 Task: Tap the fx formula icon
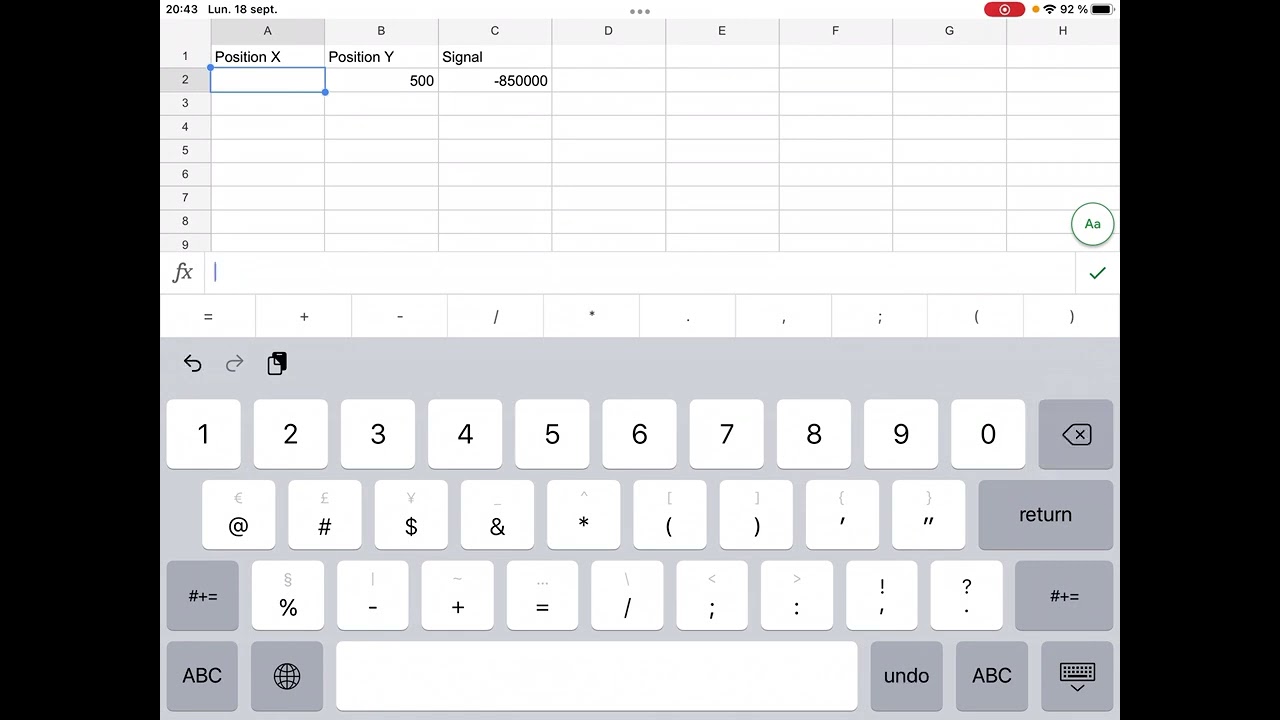pyautogui.click(x=183, y=272)
